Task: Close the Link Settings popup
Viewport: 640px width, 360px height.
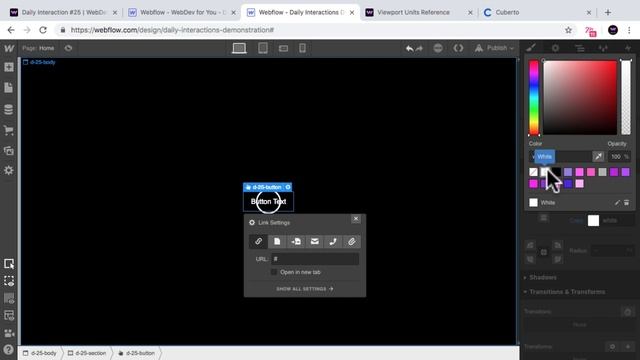Action: coord(356,219)
